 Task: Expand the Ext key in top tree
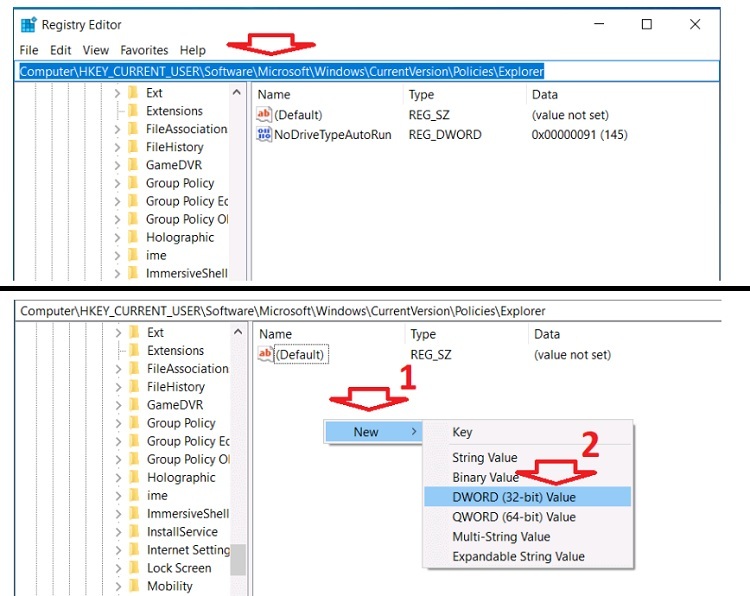pos(118,93)
